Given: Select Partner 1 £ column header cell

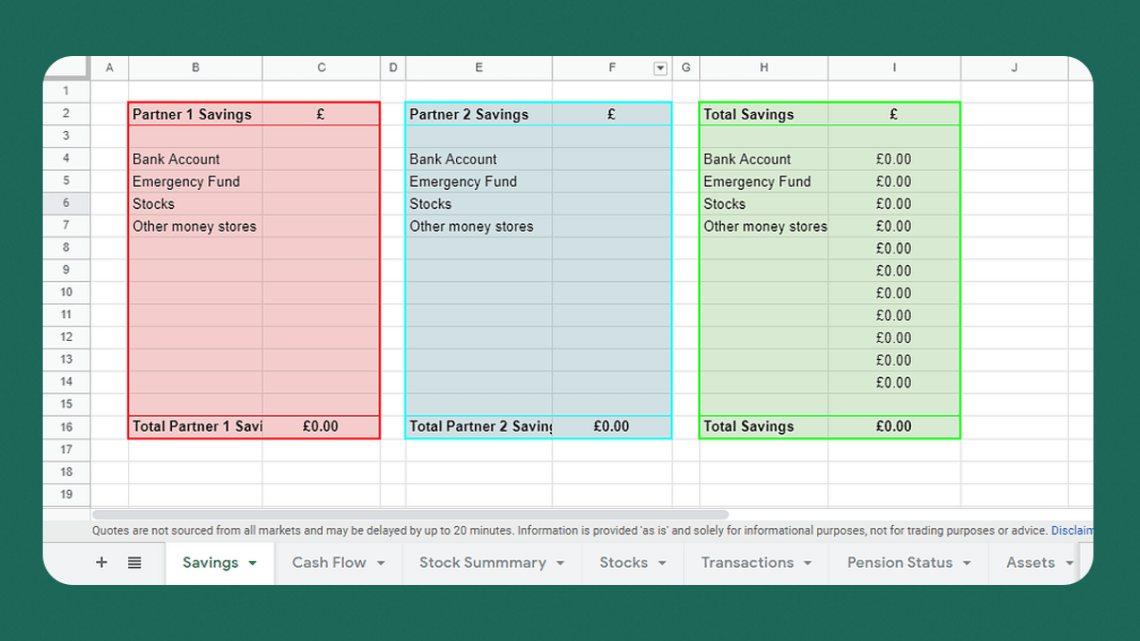Looking at the screenshot, I should click(x=321, y=114).
